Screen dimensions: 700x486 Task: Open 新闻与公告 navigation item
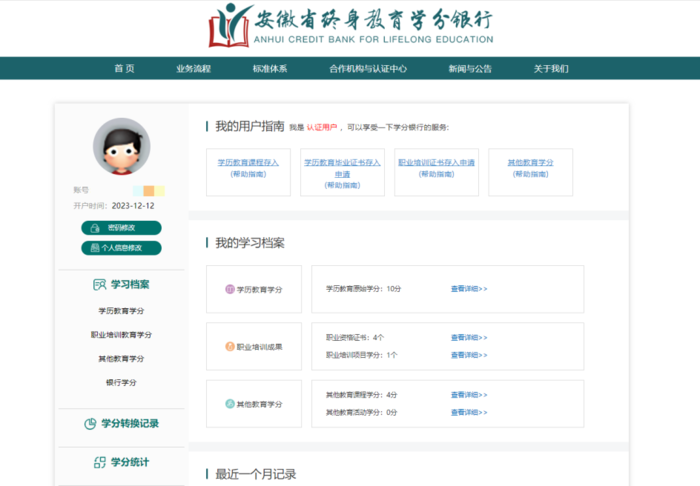click(x=470, y=69)
